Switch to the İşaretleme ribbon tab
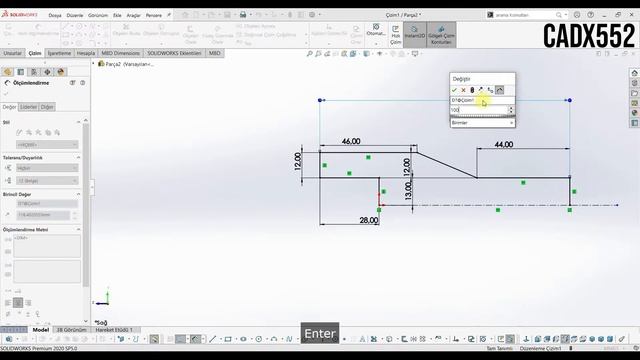The image size is (640, 360). point(59,53)
